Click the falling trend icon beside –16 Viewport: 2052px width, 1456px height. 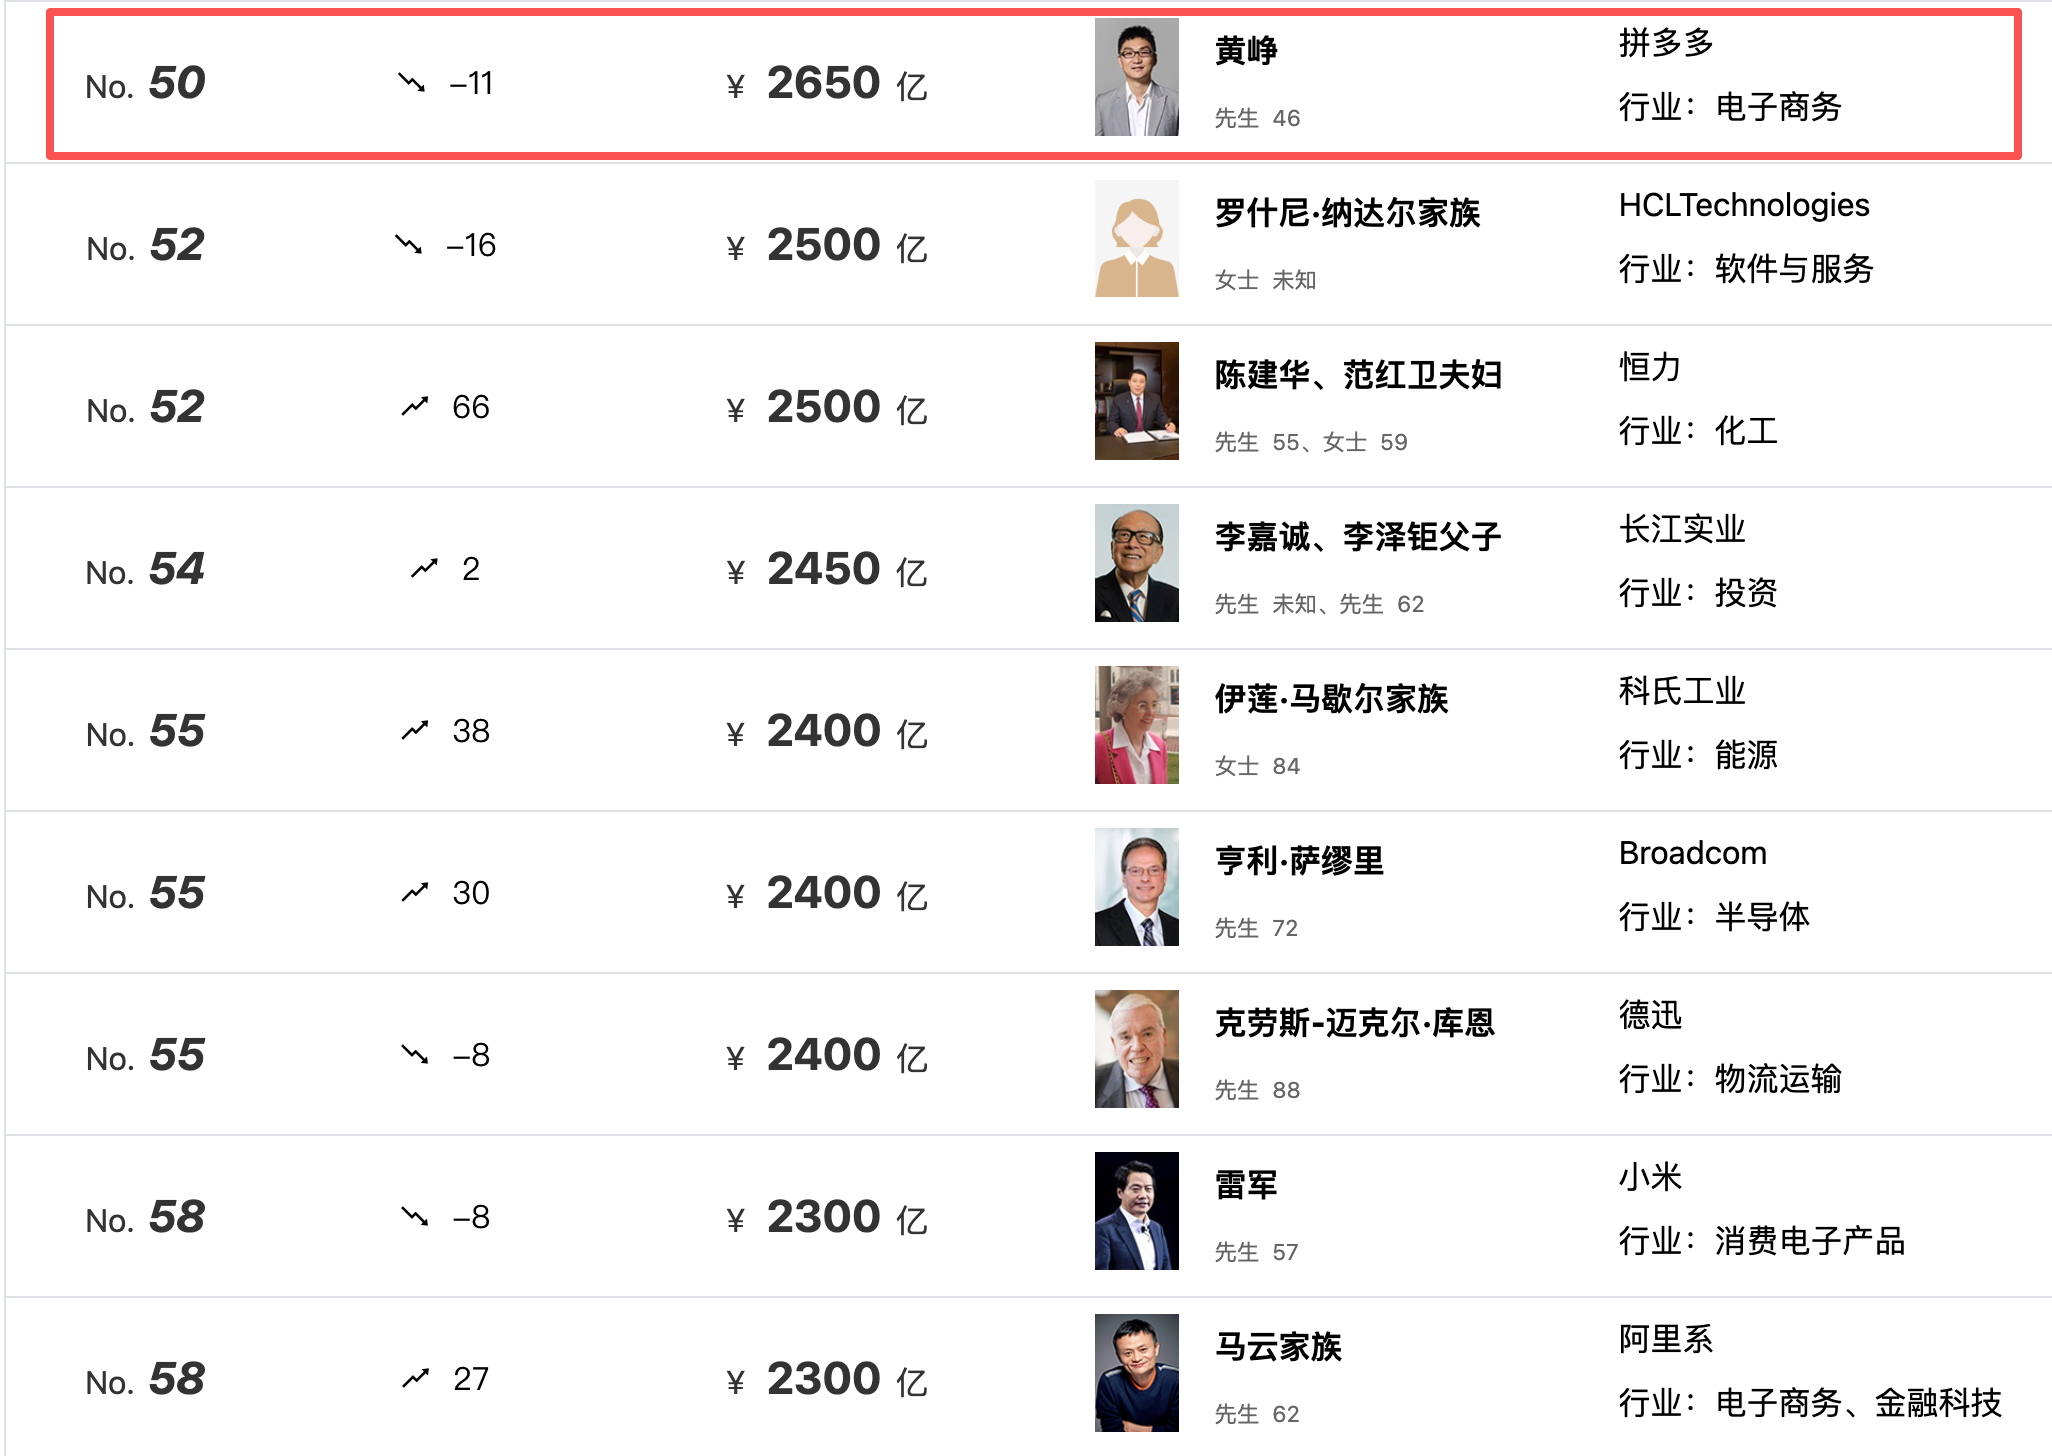(408, 244)
